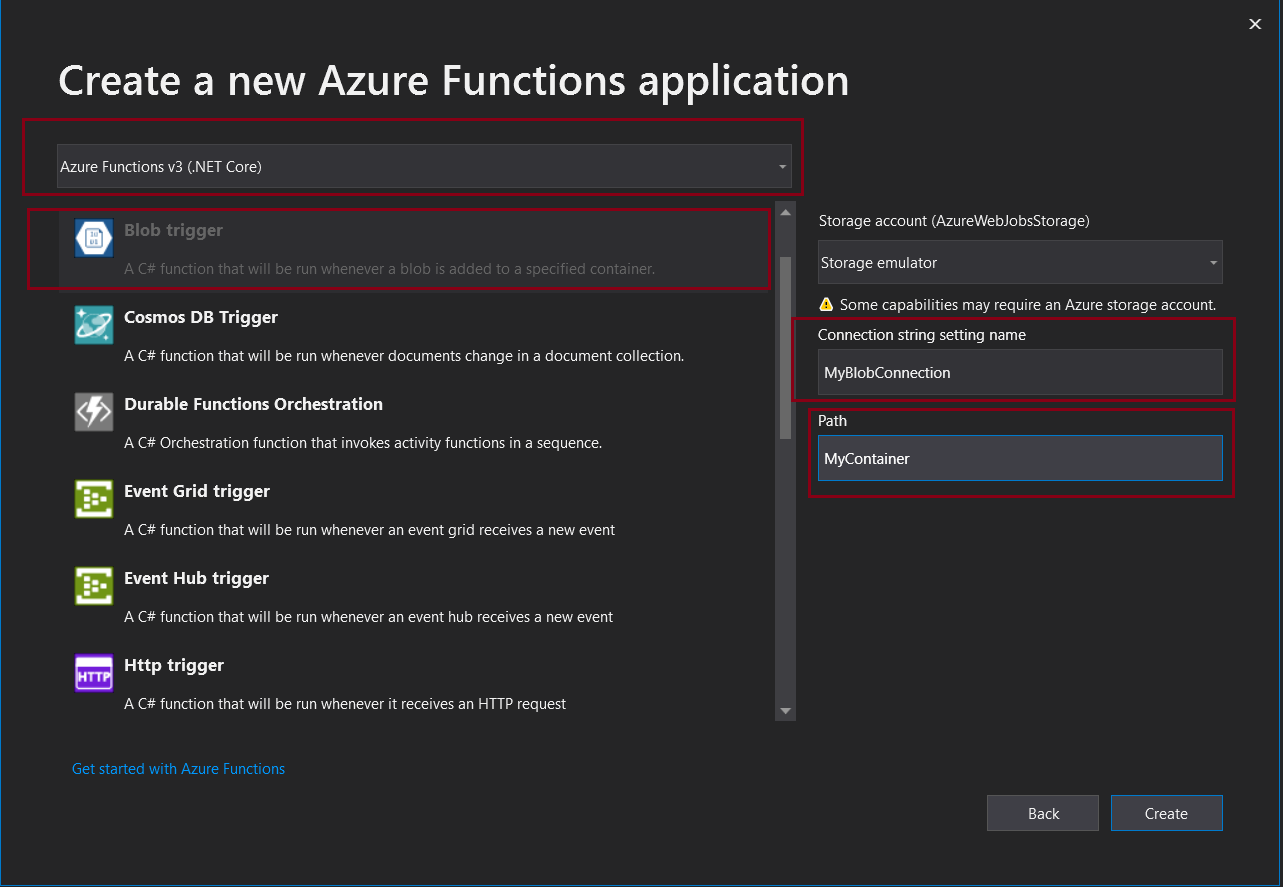Open Get started with Azure Functions link
This screenshot has width=1283, height=887.
point(178,769)
